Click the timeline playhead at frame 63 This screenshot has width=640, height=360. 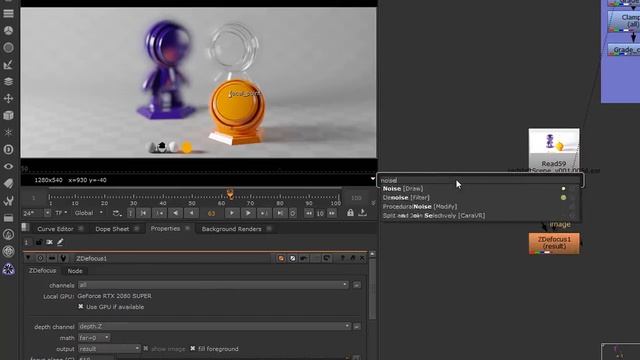pyautogui.click(x=230, y=194)
